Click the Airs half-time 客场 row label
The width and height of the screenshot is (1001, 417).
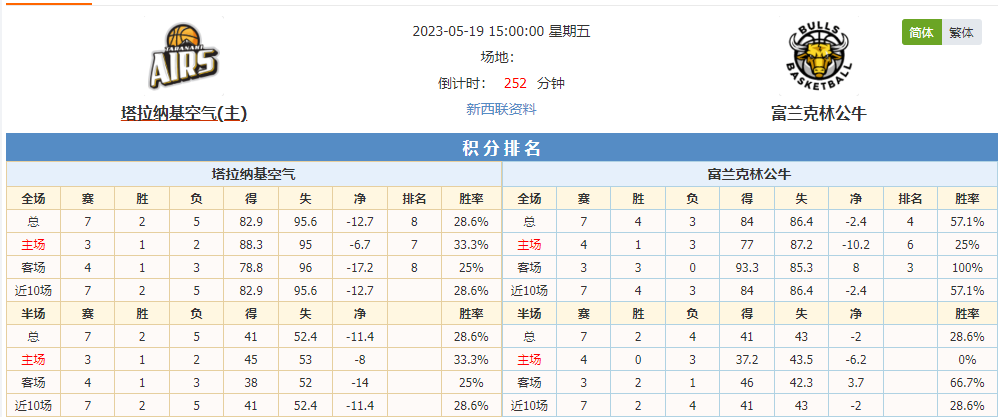(33, 383)
